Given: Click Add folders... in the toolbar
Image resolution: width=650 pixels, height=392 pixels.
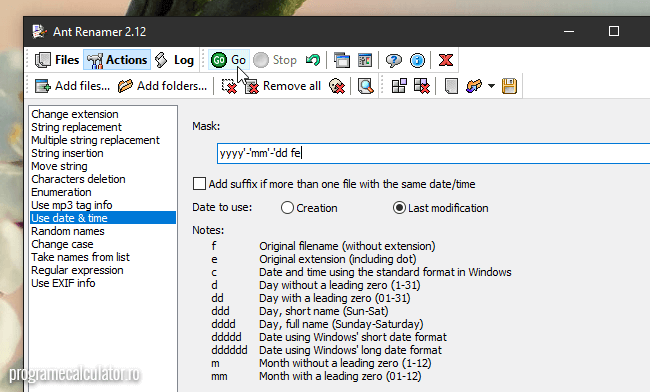Looking at the screenshot, I should [162, 86].
